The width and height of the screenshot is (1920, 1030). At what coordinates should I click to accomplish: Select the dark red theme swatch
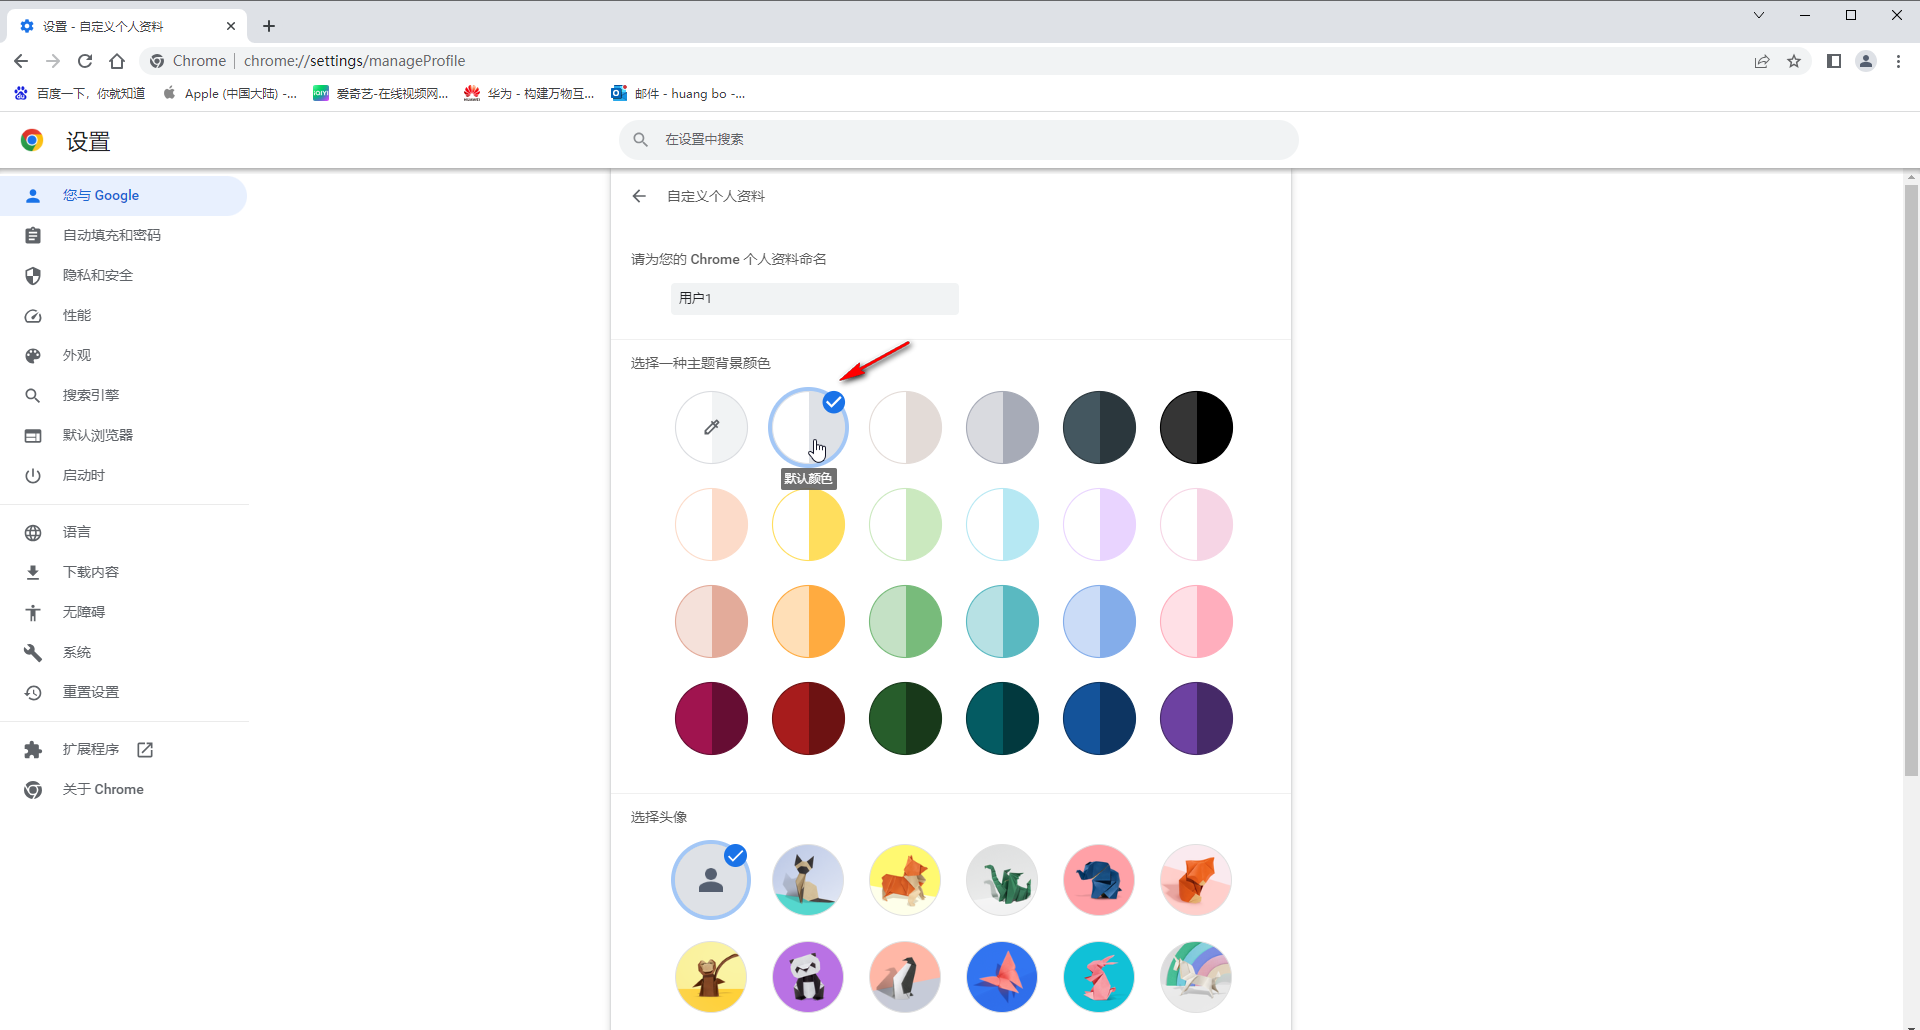click(808, 718)
